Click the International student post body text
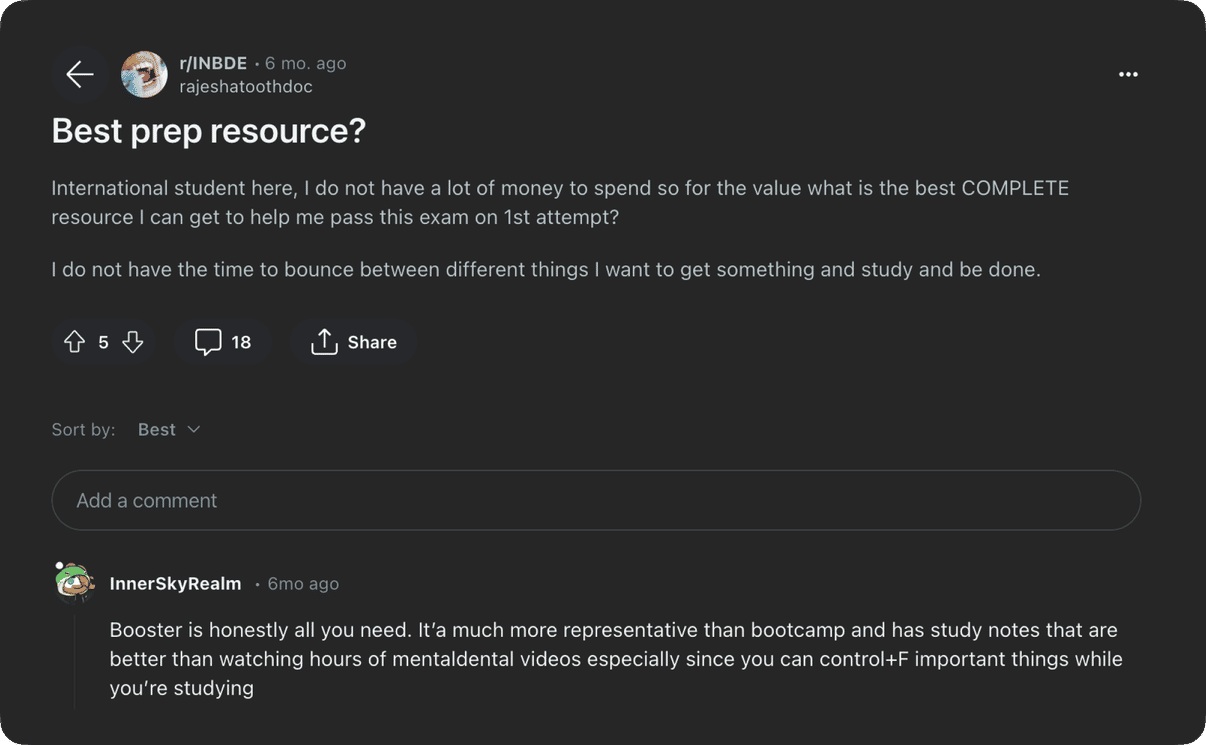 click(x=560, y=202)
